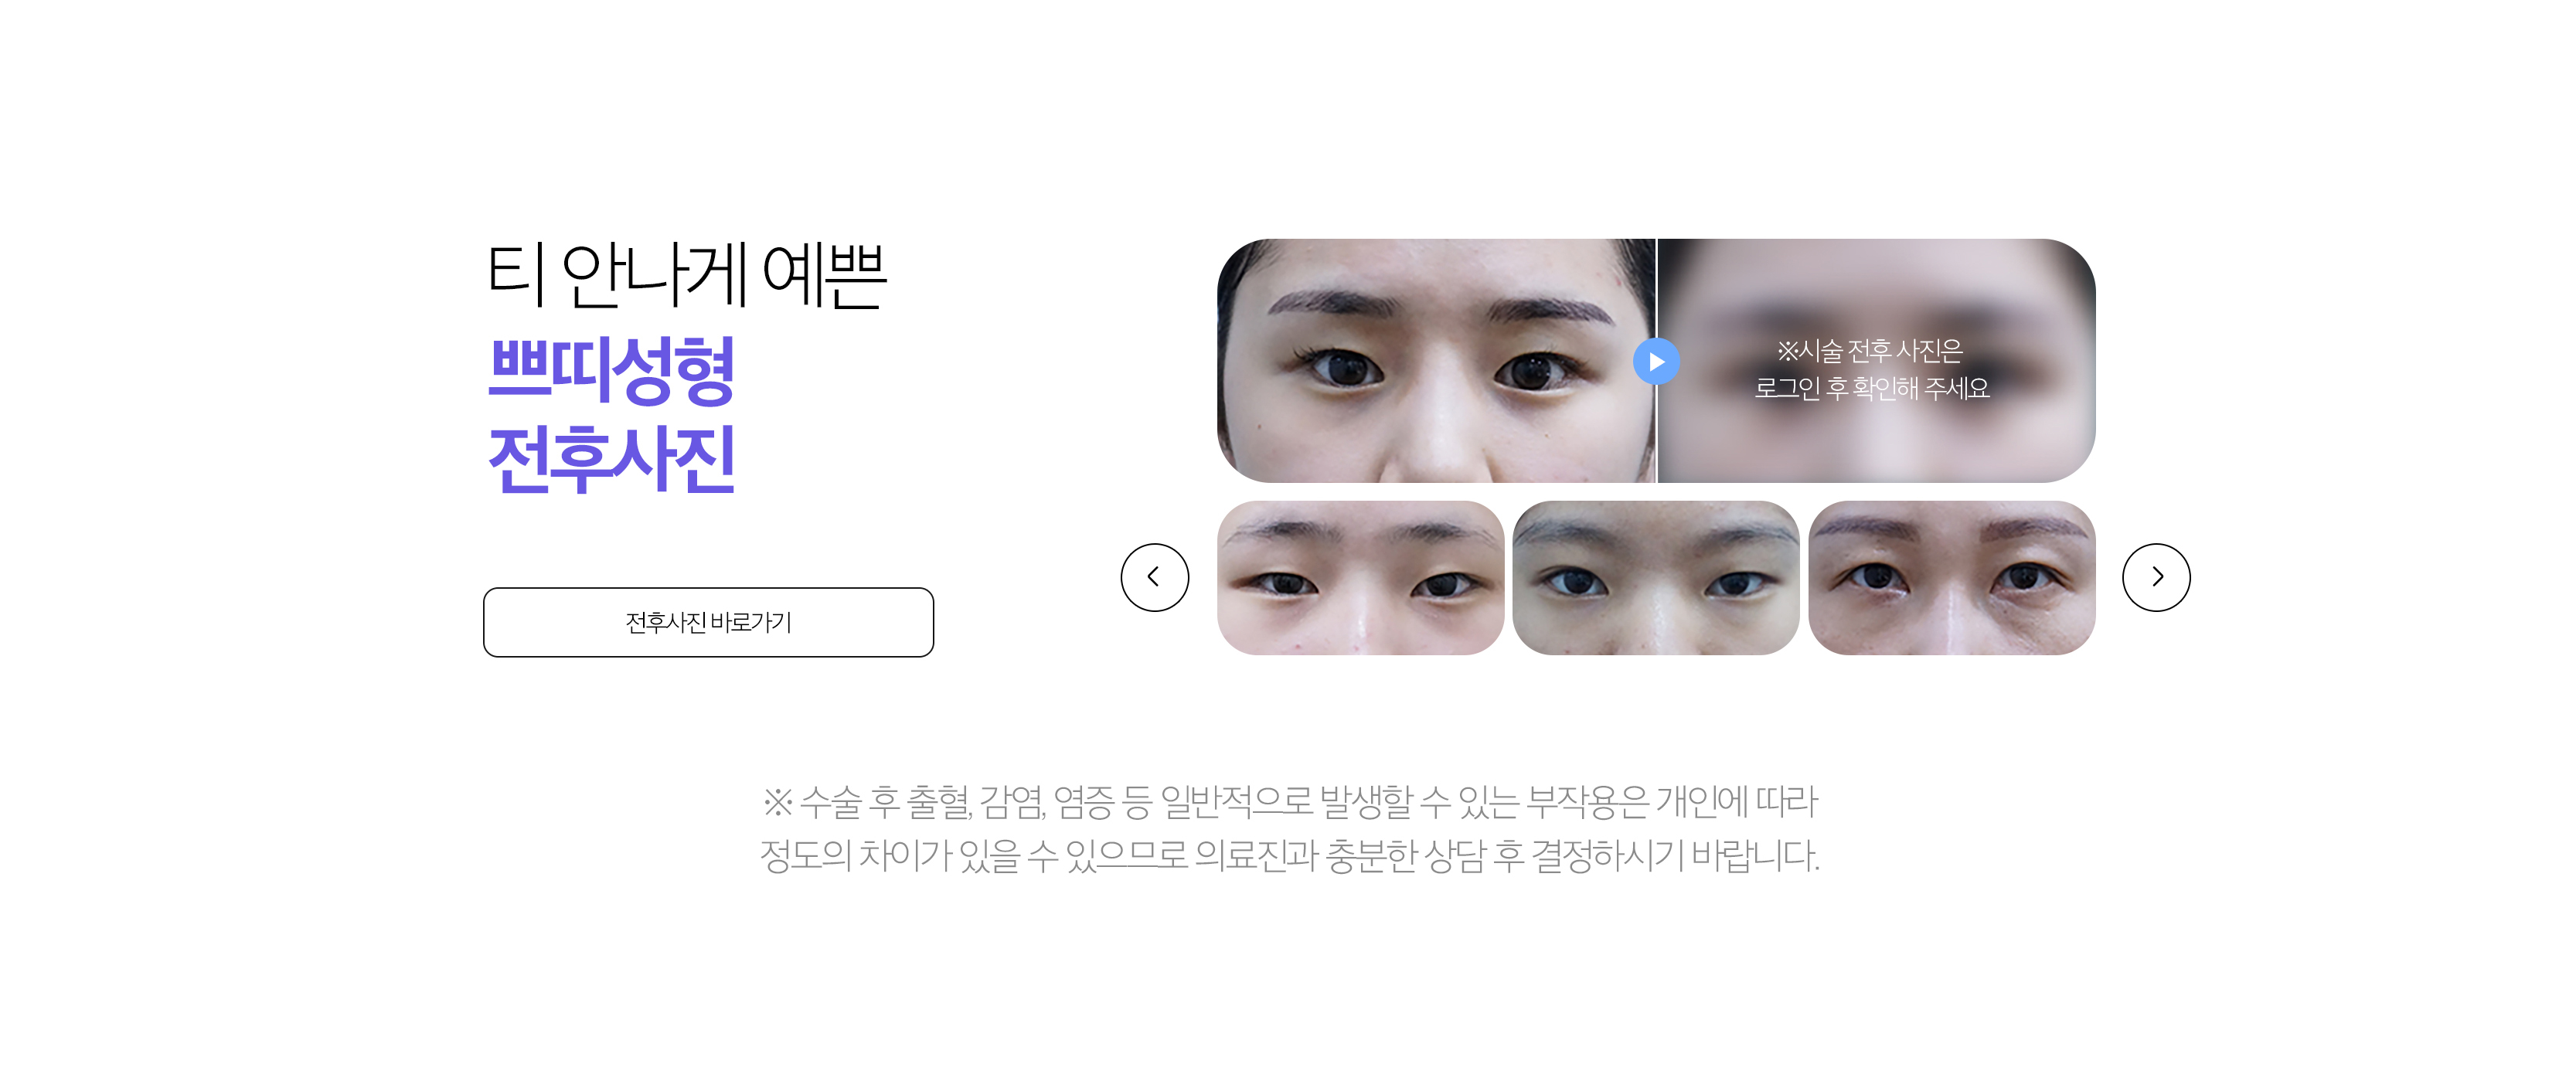Image resolution: width=2576 pixels, height=1081 pixels.
Task: Click the 티 안나게 예쁜 headline
Action: click(x=686, y=275)
